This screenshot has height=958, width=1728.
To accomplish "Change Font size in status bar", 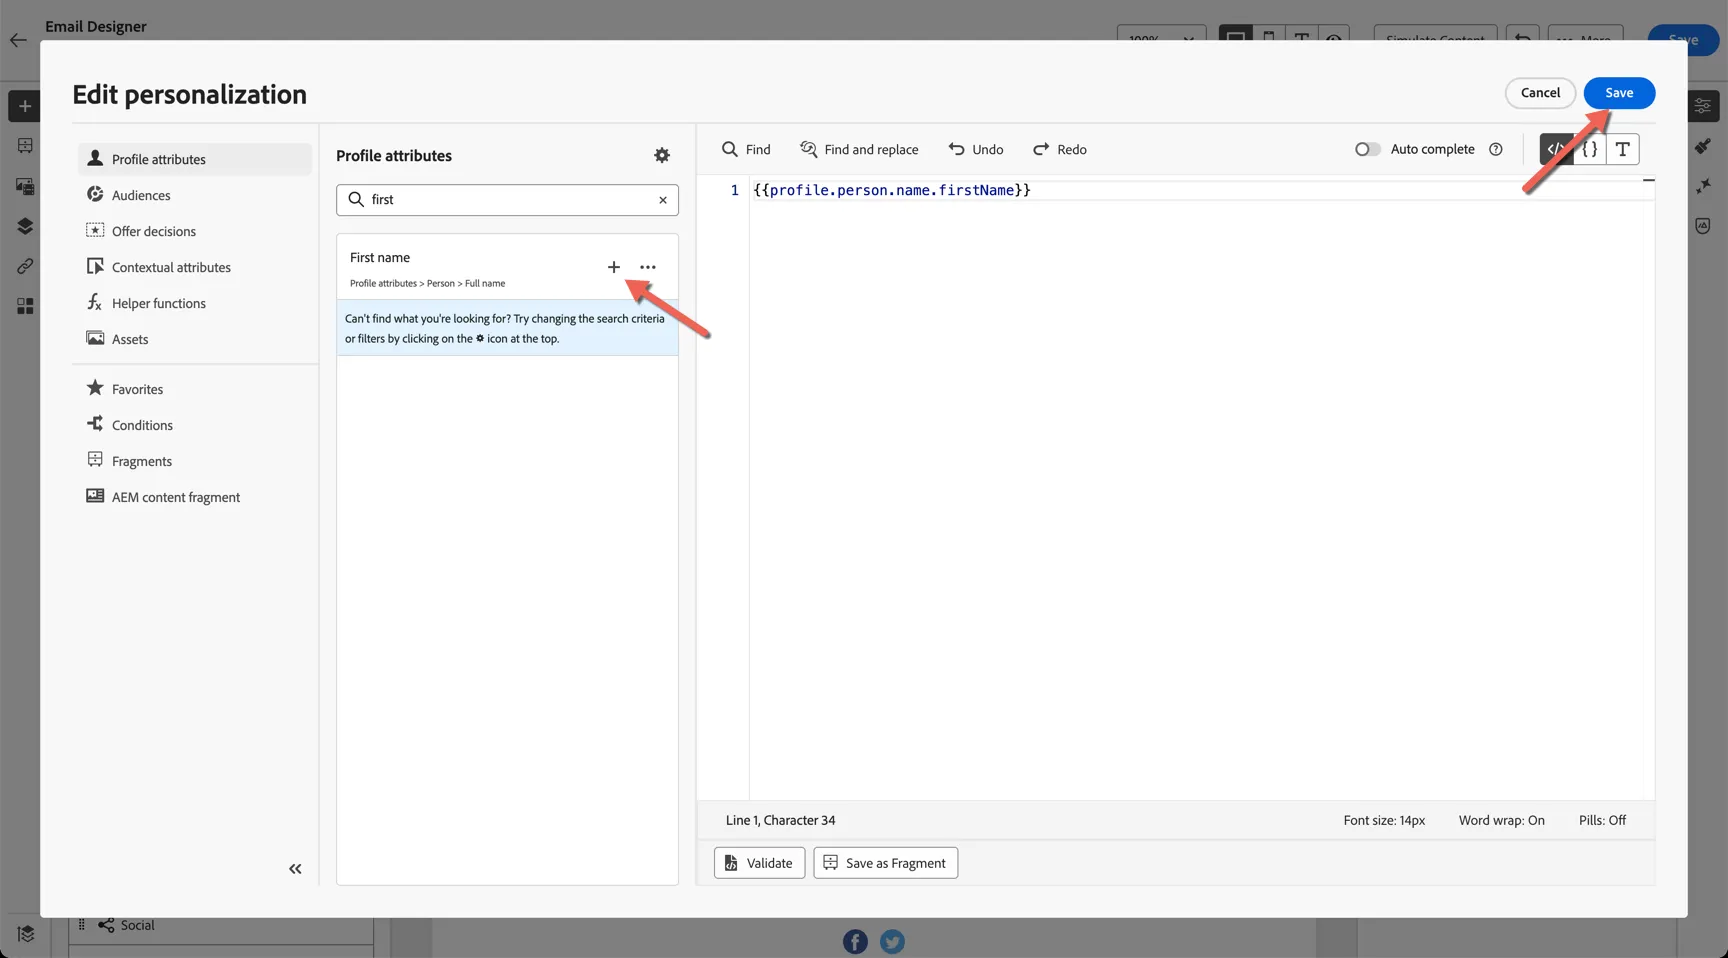I will click(x=1384, y=820).
